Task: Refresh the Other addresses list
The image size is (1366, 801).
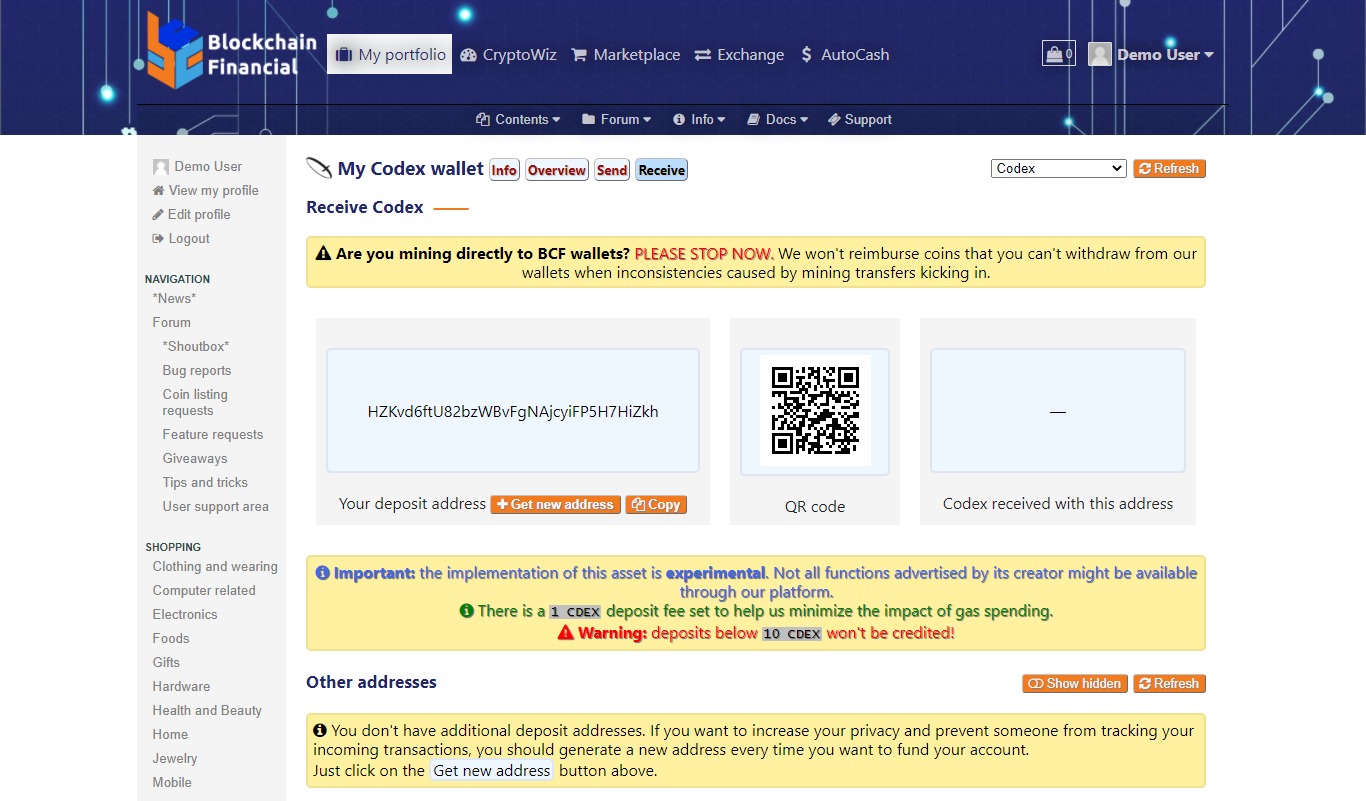Action: pos(1168,684)
